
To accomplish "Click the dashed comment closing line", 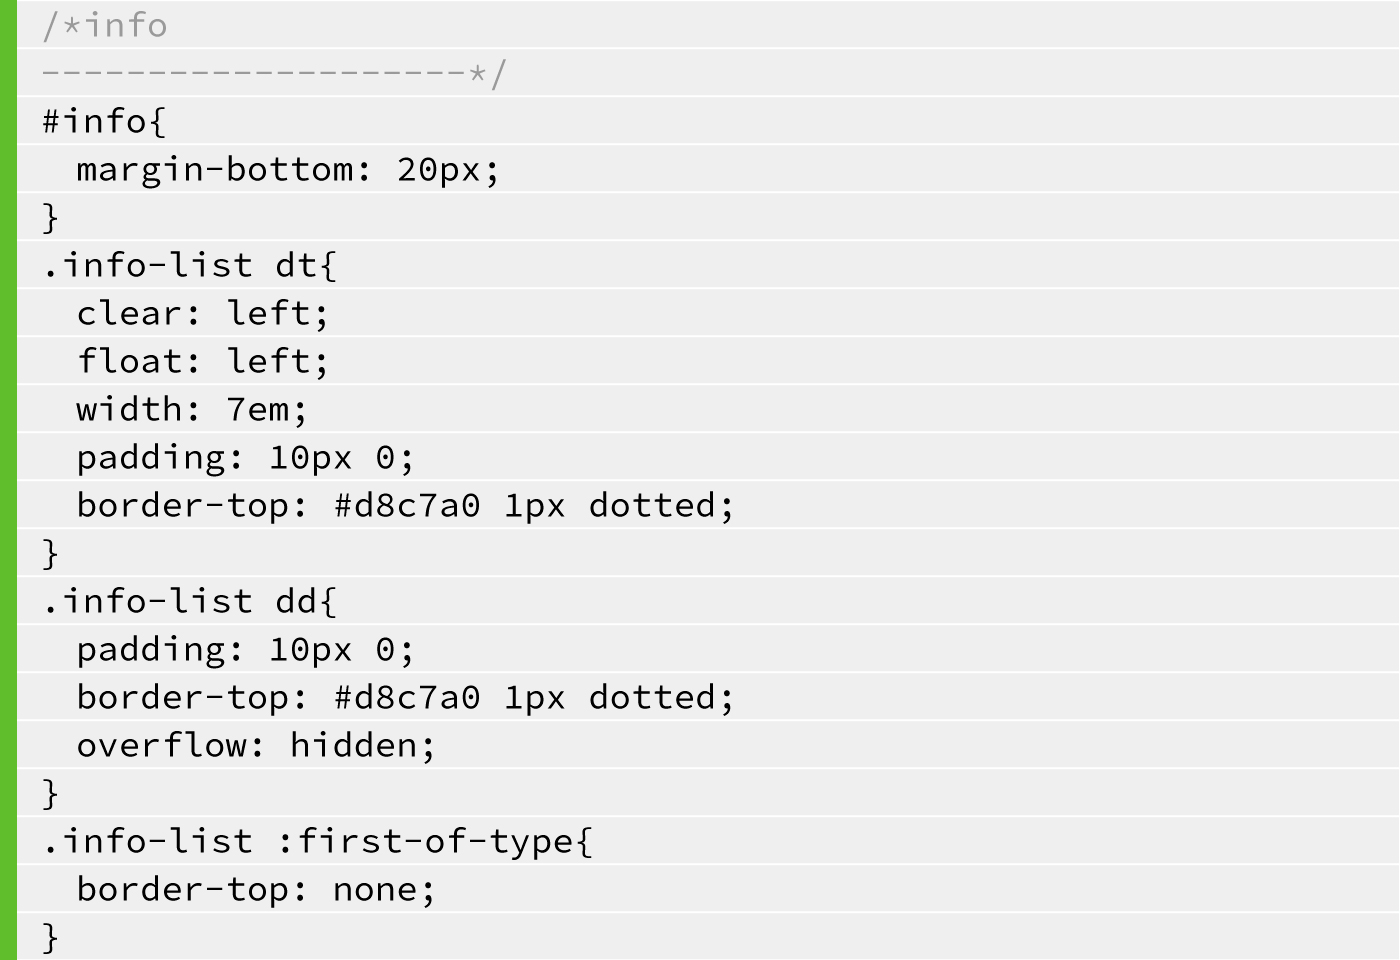I will tap(274, 73).
